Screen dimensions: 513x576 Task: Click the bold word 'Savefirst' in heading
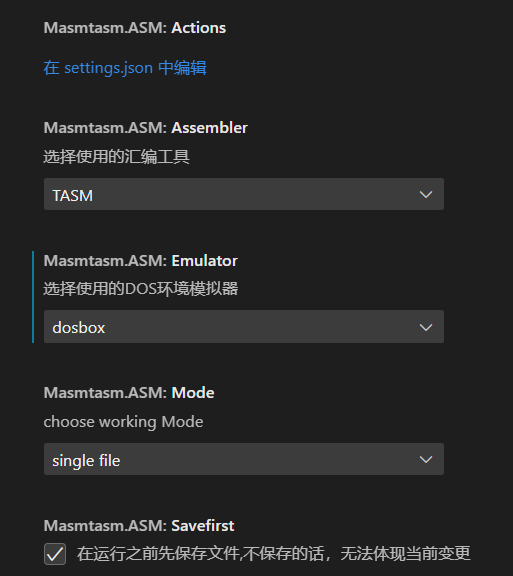click(x=203, y=526)
